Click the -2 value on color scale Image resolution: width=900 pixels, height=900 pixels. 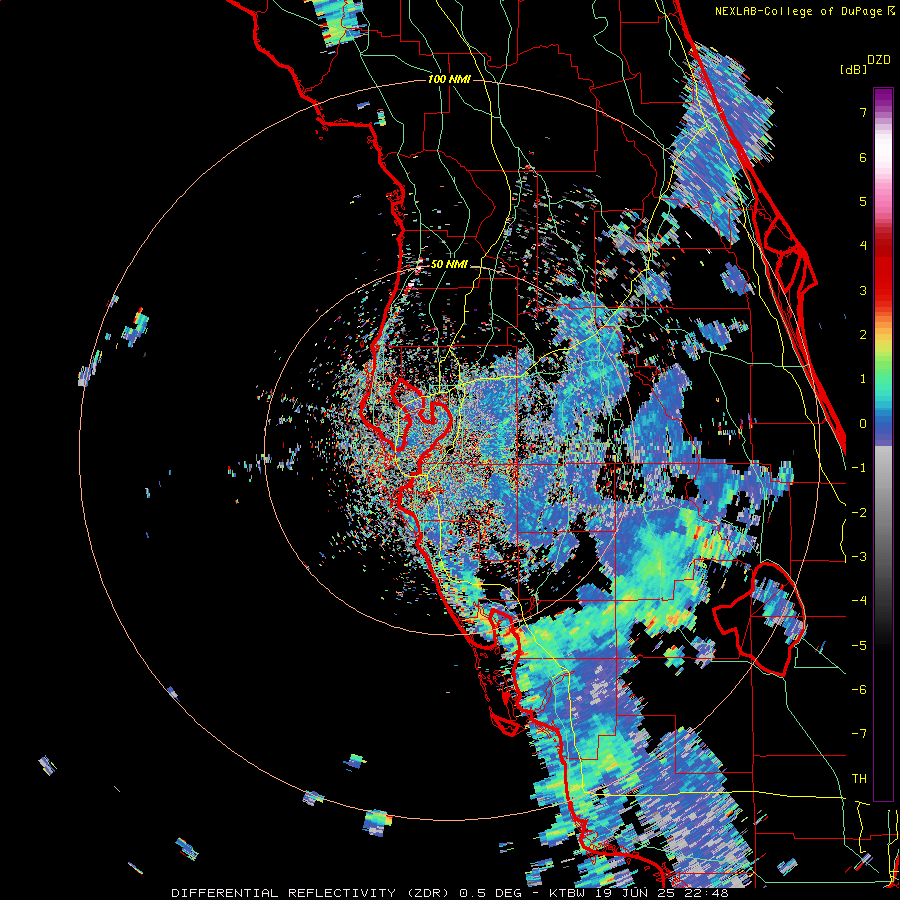click(859, 513)
